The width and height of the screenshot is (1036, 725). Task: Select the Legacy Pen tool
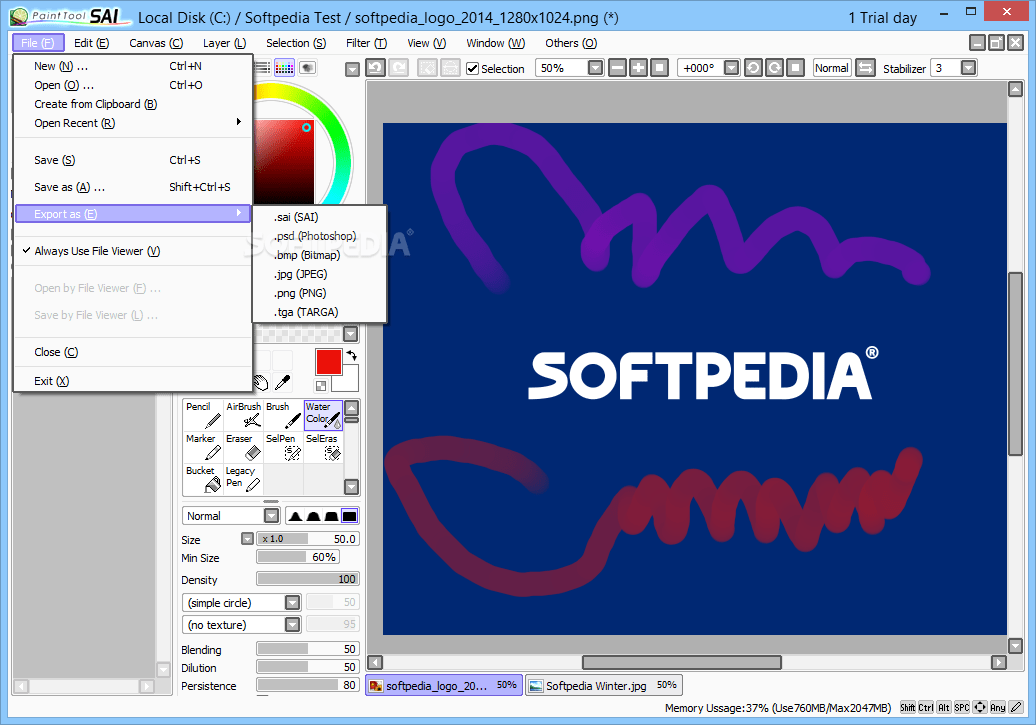[x=243, y=479]
